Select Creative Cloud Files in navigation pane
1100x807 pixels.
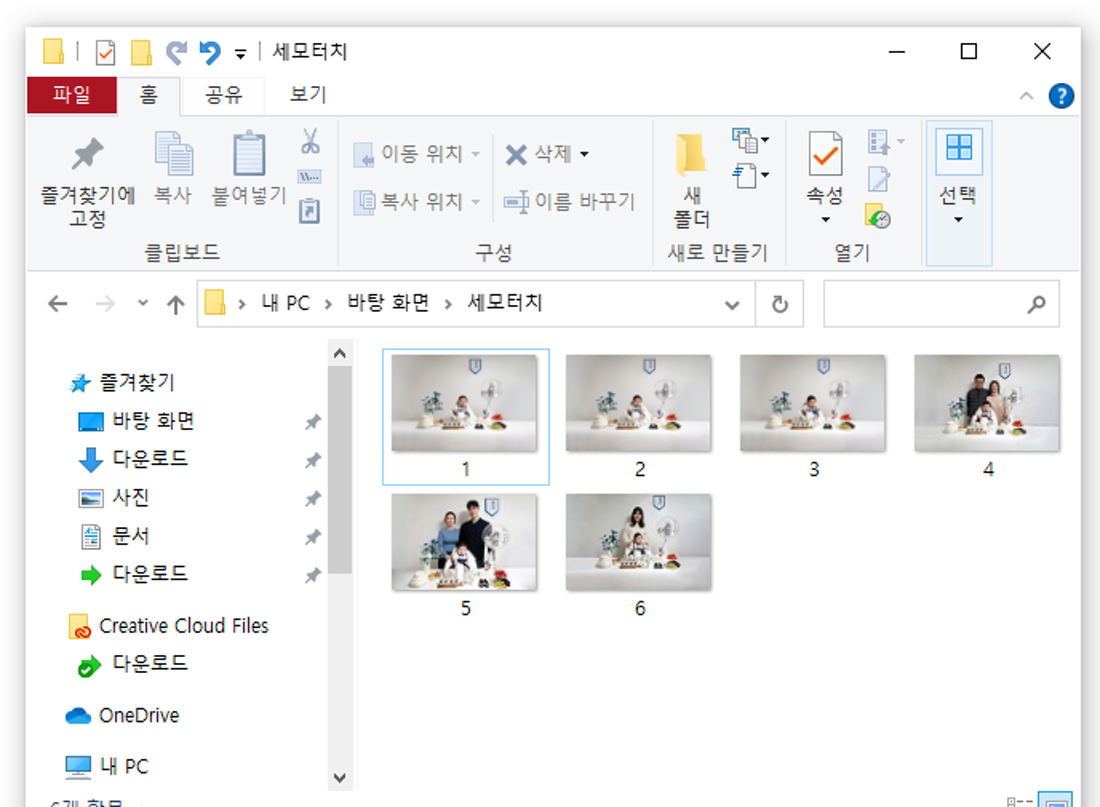(x=184, y=626)
